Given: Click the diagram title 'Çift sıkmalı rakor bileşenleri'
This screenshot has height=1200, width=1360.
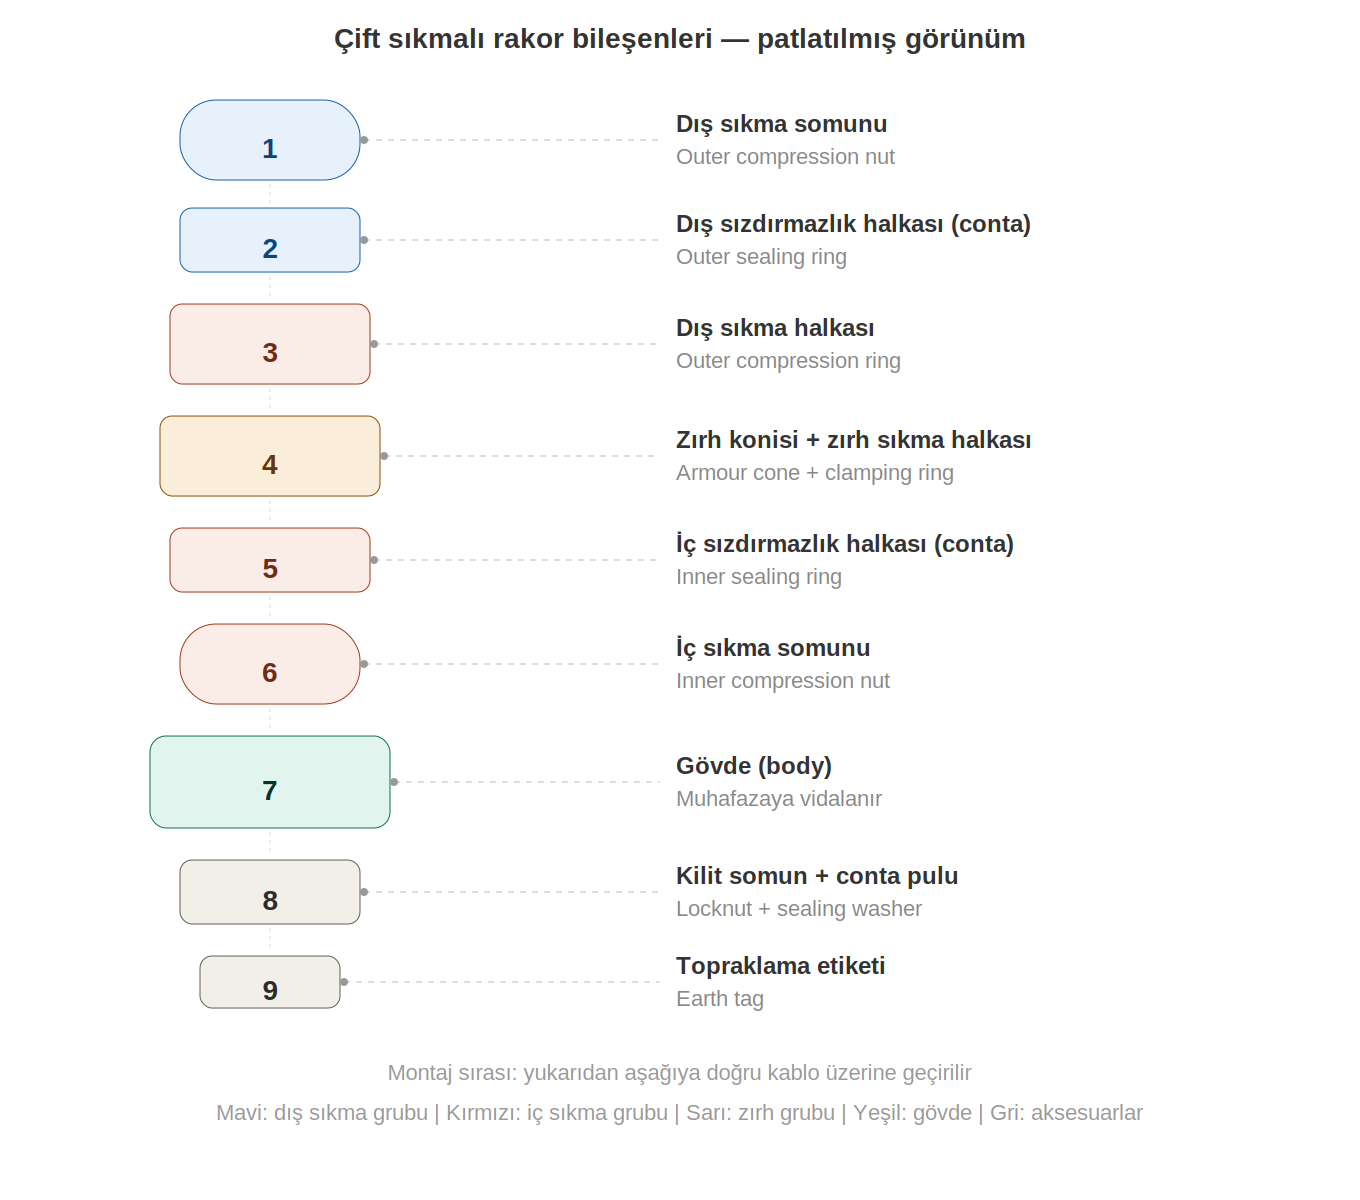Looking at the screenshot, I should 679,39.
